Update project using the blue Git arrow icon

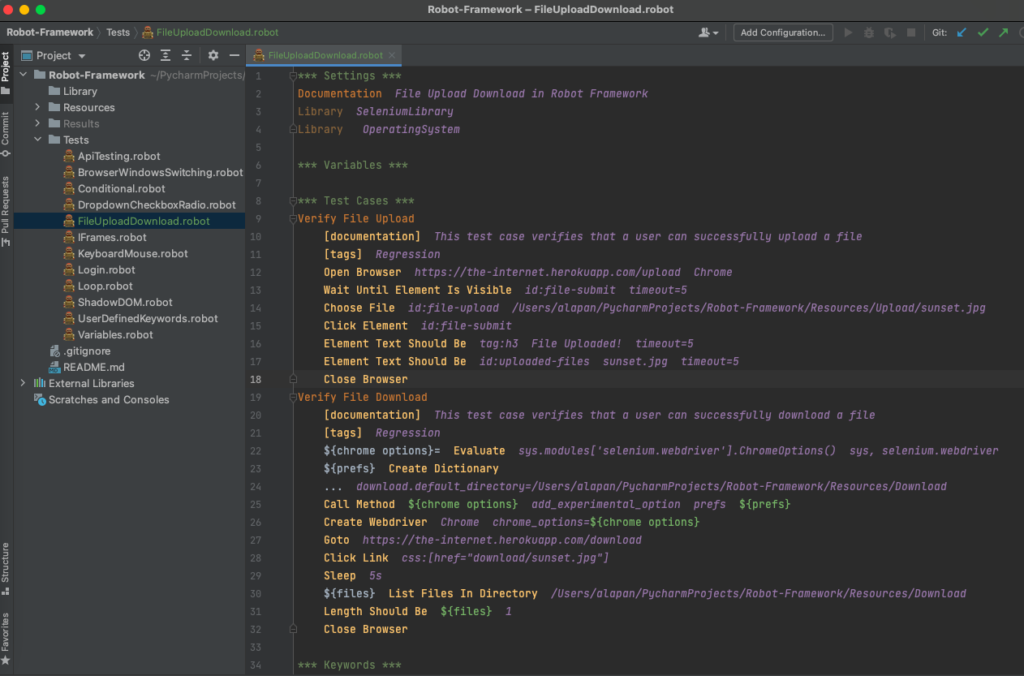960,31
